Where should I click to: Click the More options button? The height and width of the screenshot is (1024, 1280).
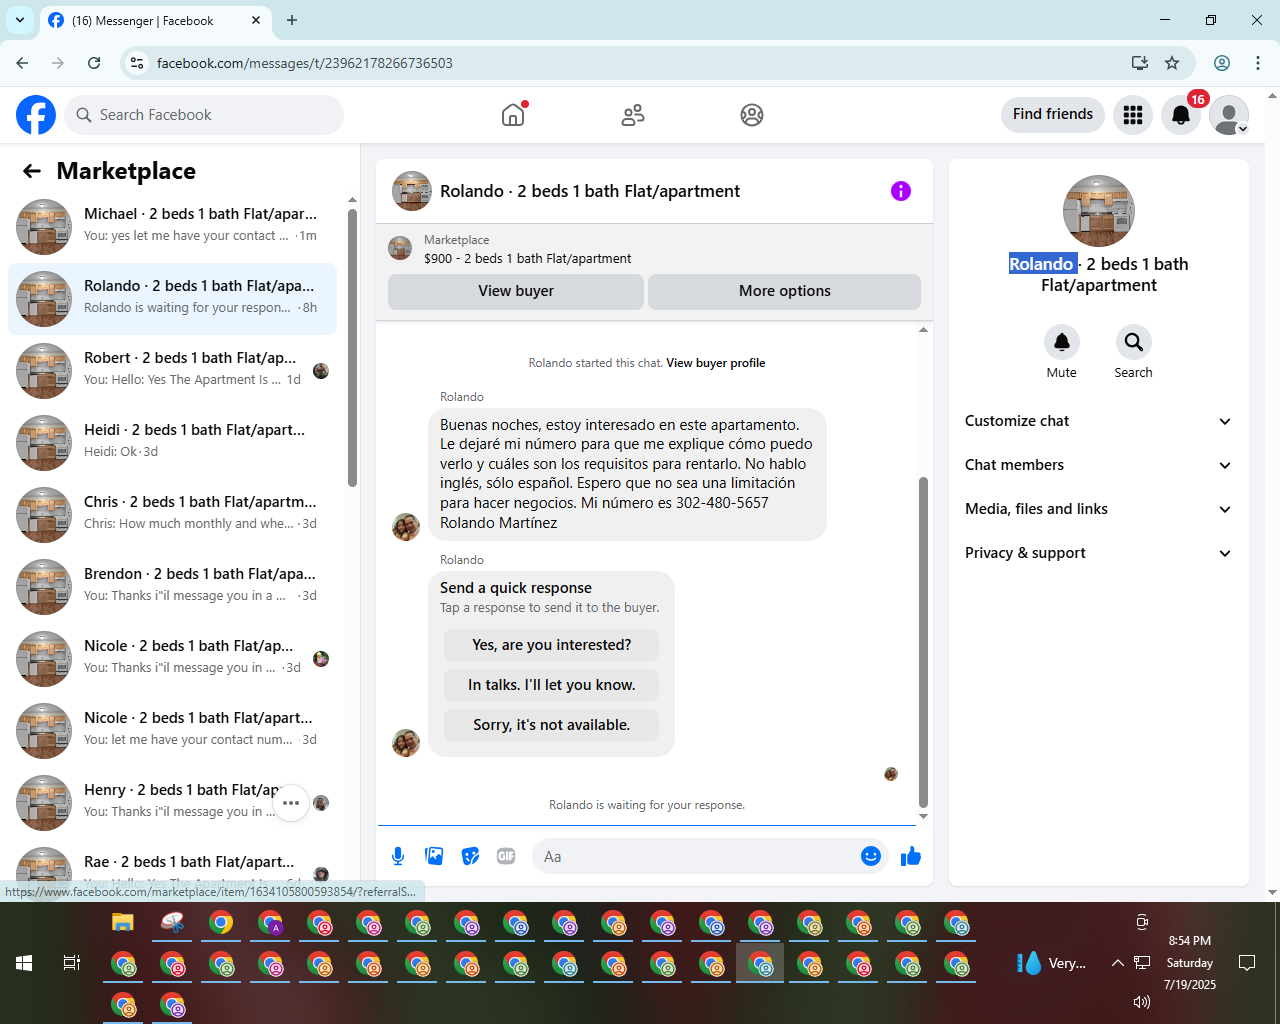pyautogui.click(x=785, y=291)
